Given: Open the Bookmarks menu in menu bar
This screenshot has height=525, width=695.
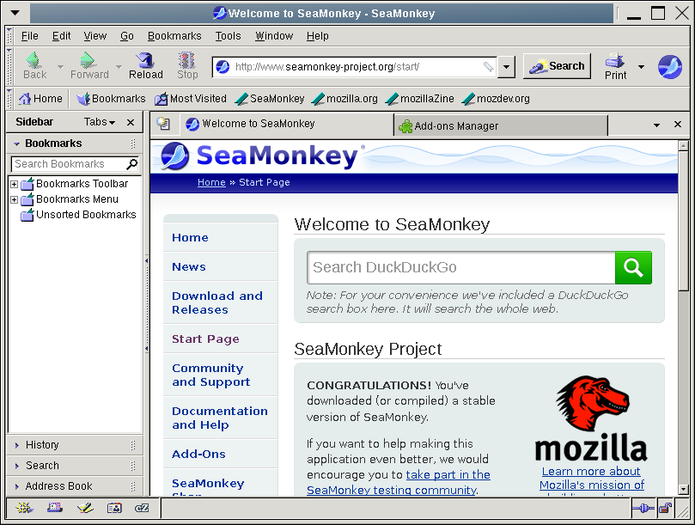Looking at the screenshot, I should (174, 36).
